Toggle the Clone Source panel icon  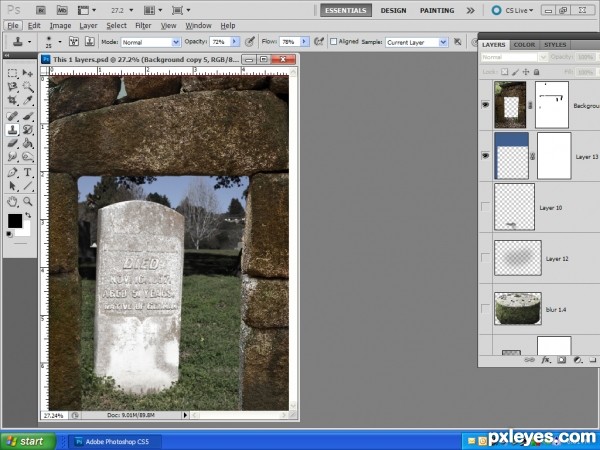pos(90,41)
